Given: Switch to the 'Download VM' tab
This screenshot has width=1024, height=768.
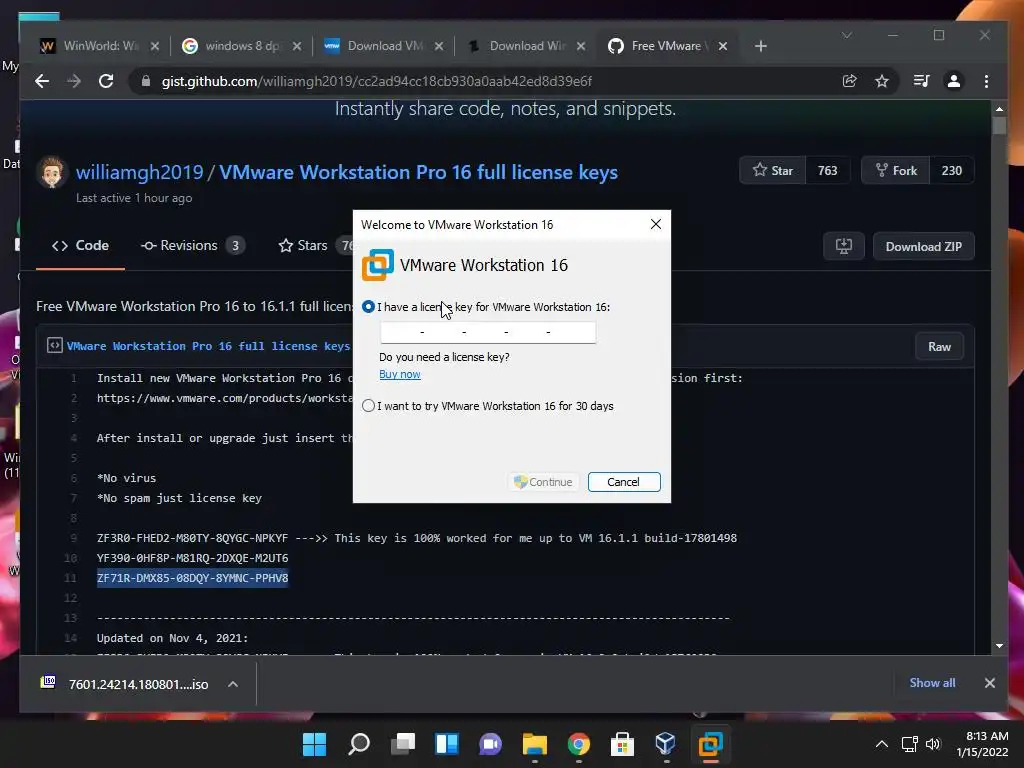Looking at the screenshot, I should point(383,46).
